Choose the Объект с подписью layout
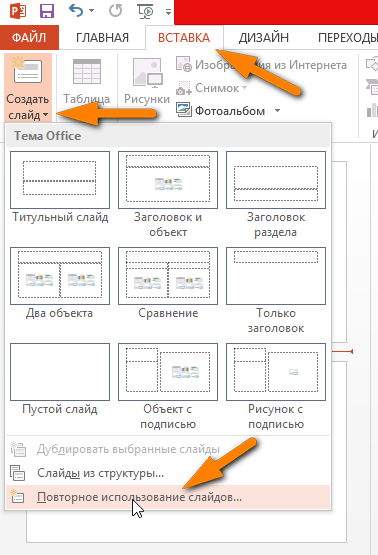This screenshot has height=555, width=378. (168, 387)
